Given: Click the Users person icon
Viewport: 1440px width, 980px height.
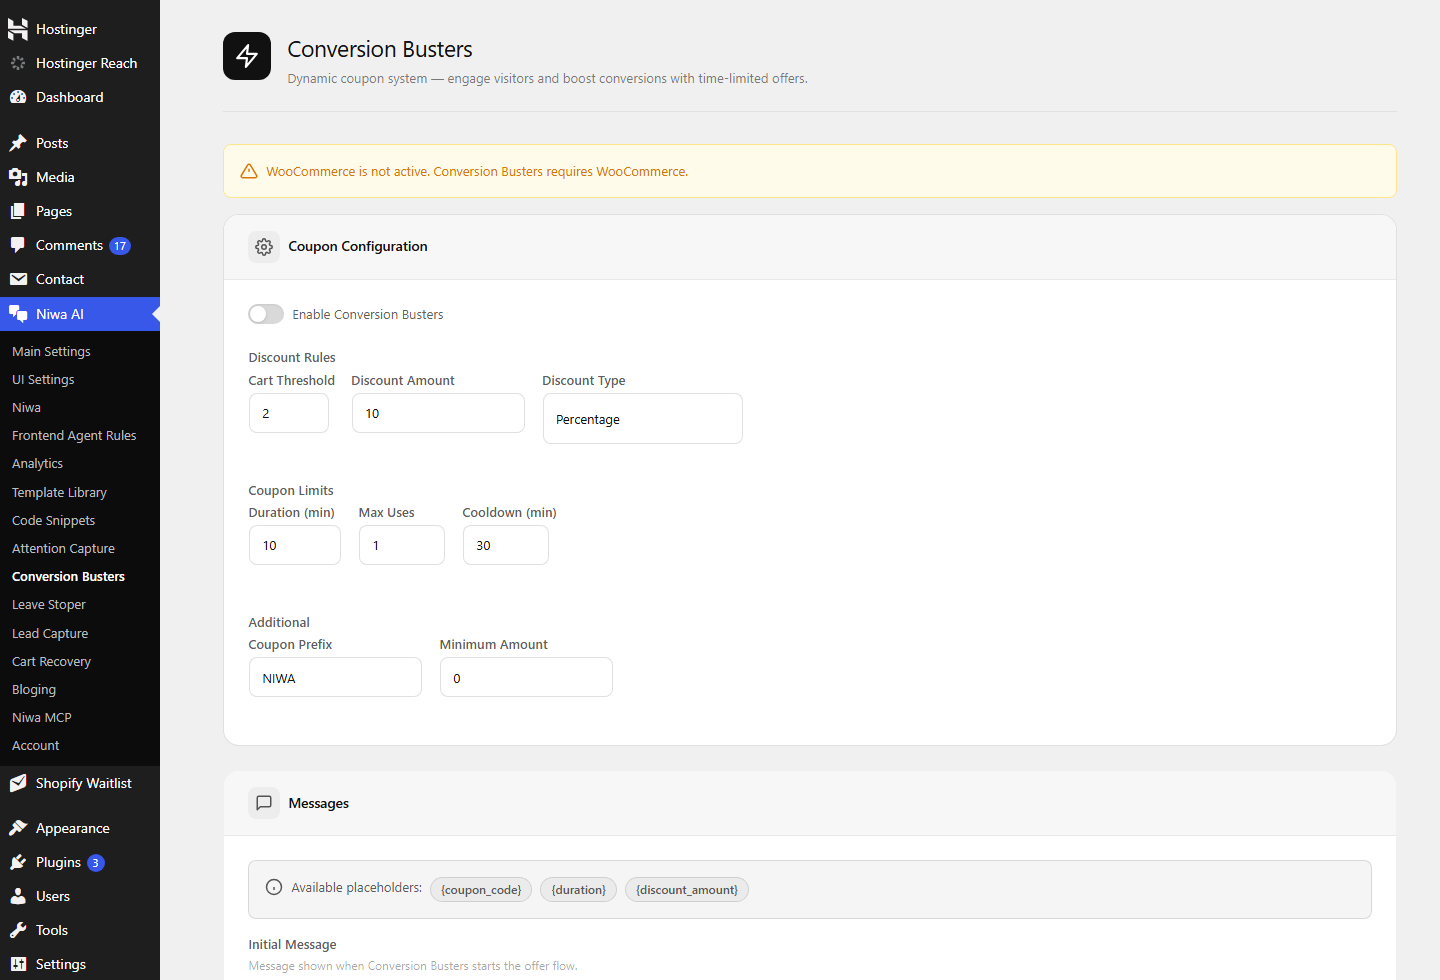Looking at the screenshot, I should (18, 896).
